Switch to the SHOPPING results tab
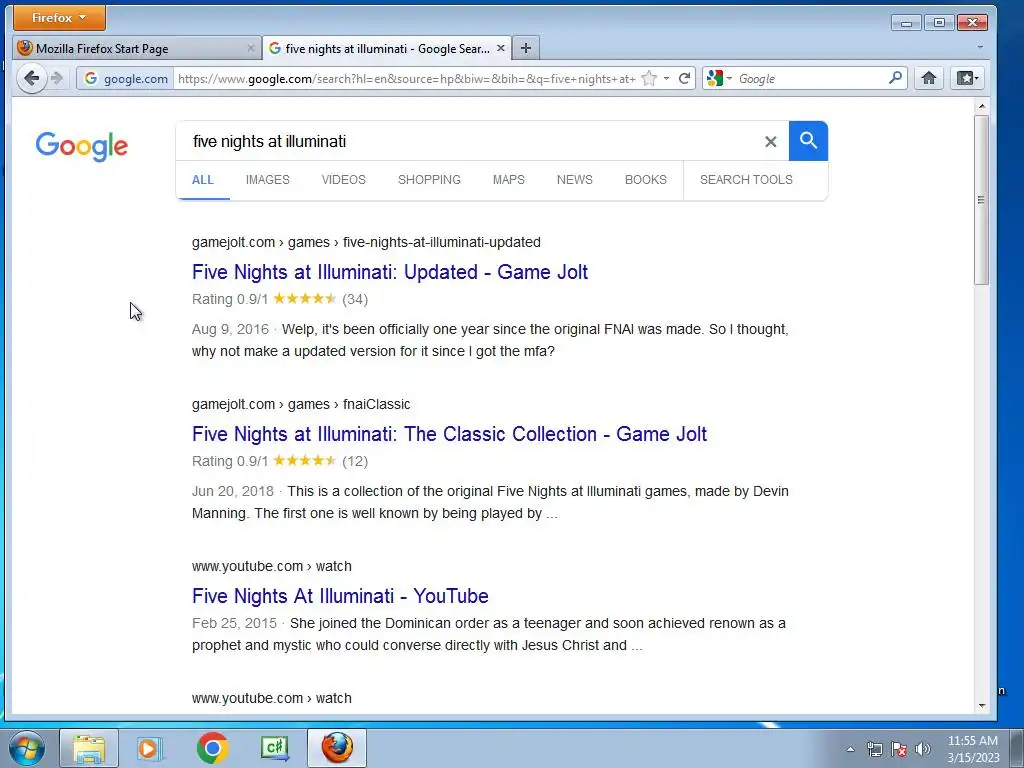 [429, 180]
